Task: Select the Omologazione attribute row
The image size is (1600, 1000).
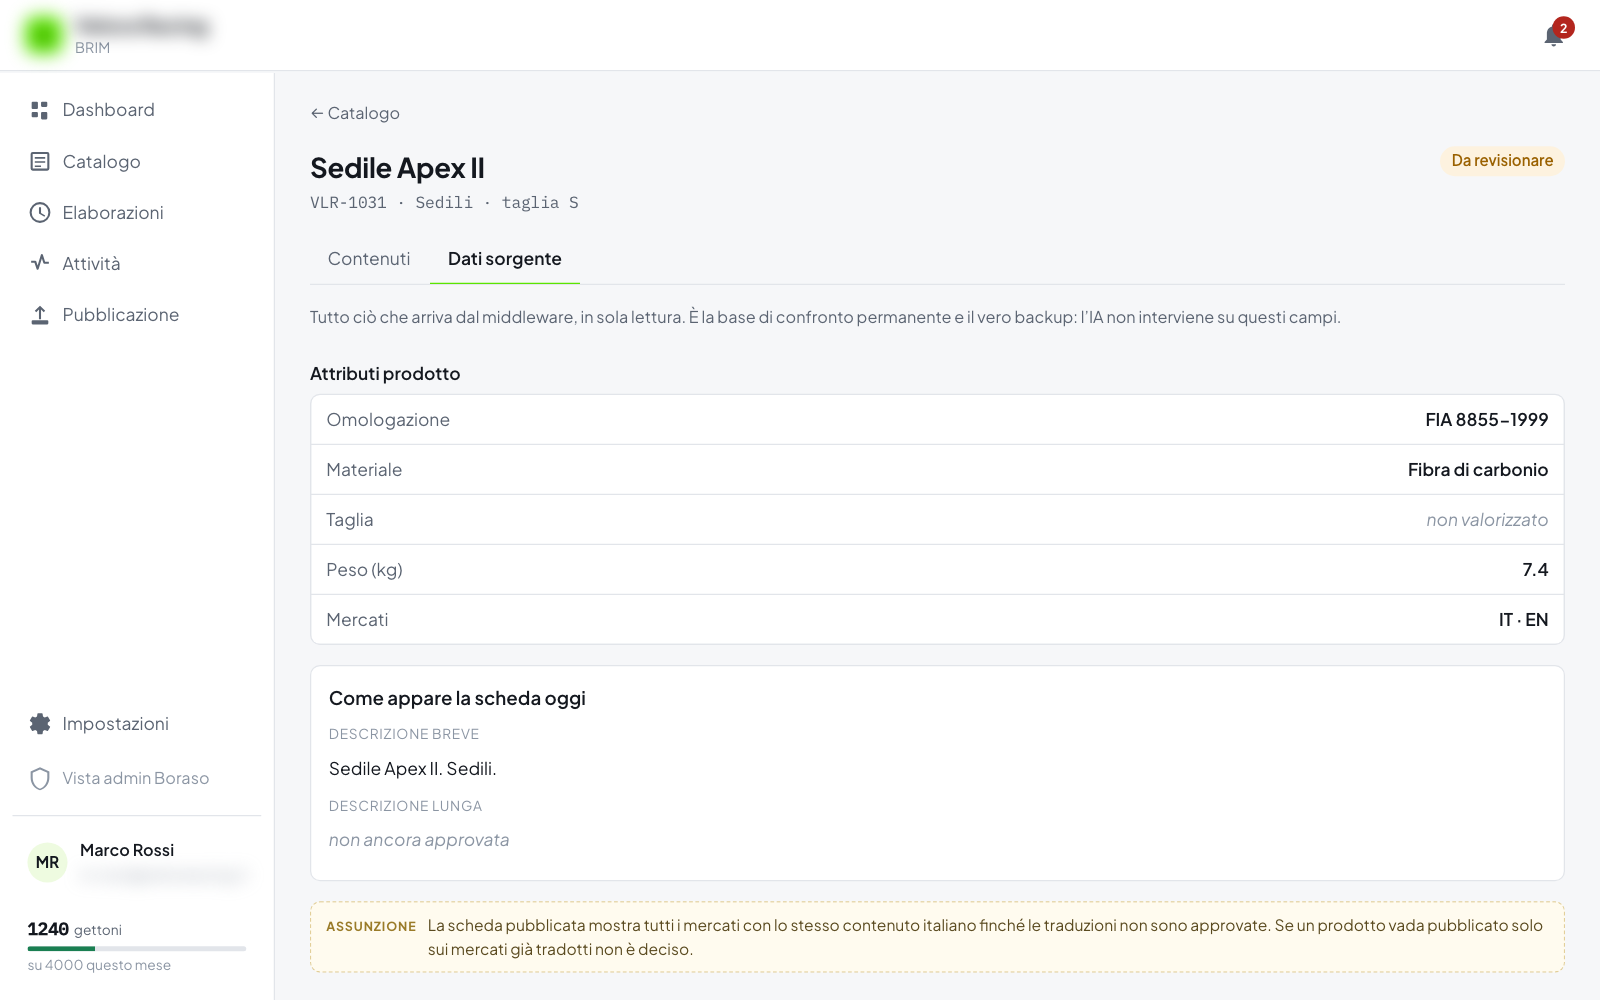Action: coord(937,420)
